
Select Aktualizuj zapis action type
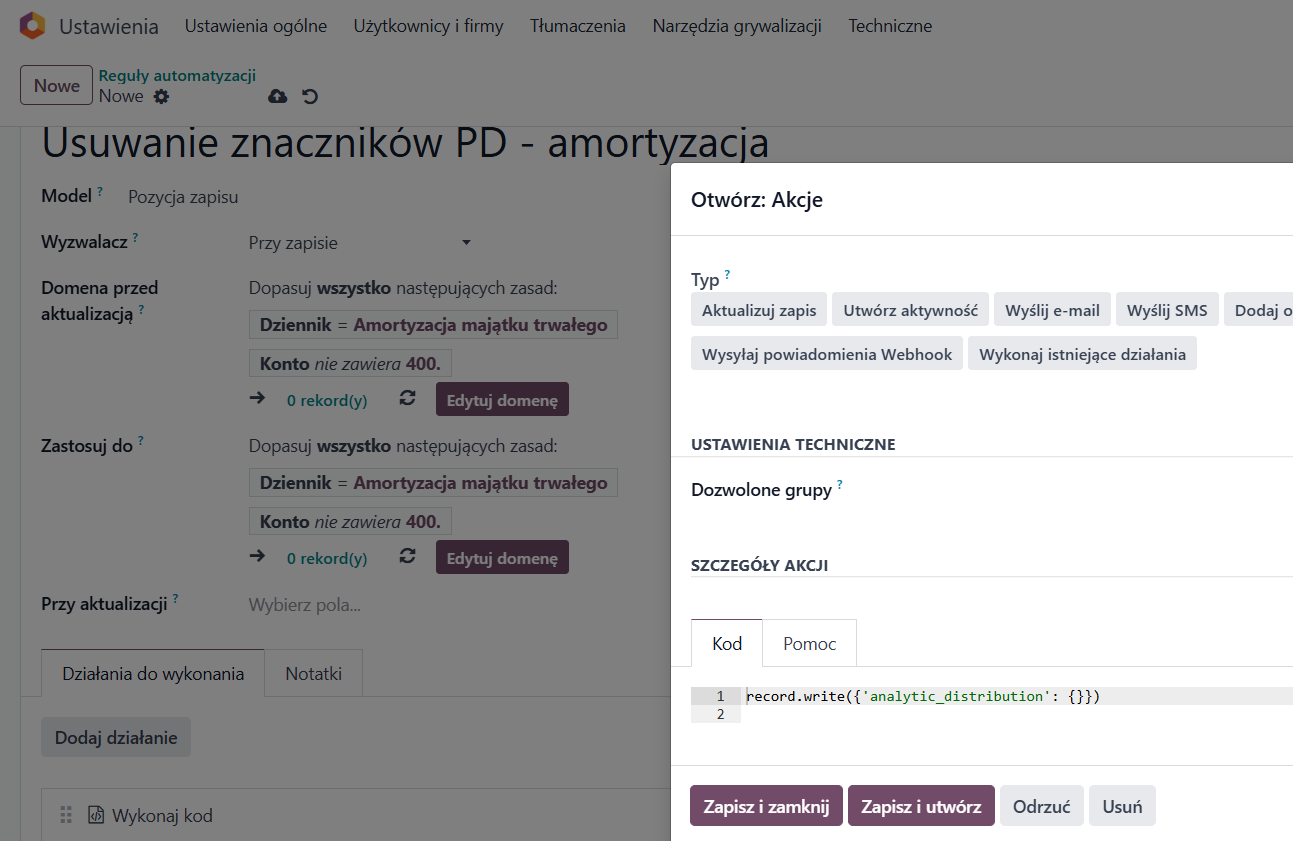coord(759,310)
